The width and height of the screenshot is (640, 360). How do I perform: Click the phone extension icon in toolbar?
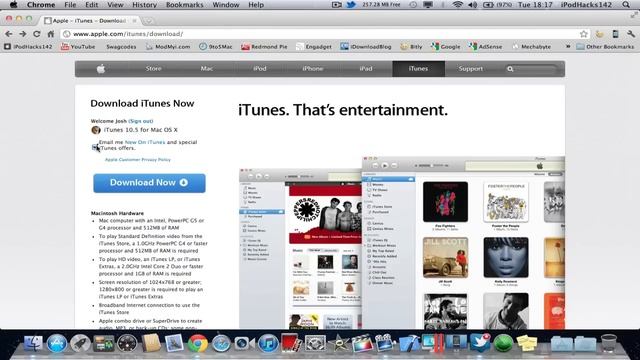616,34
